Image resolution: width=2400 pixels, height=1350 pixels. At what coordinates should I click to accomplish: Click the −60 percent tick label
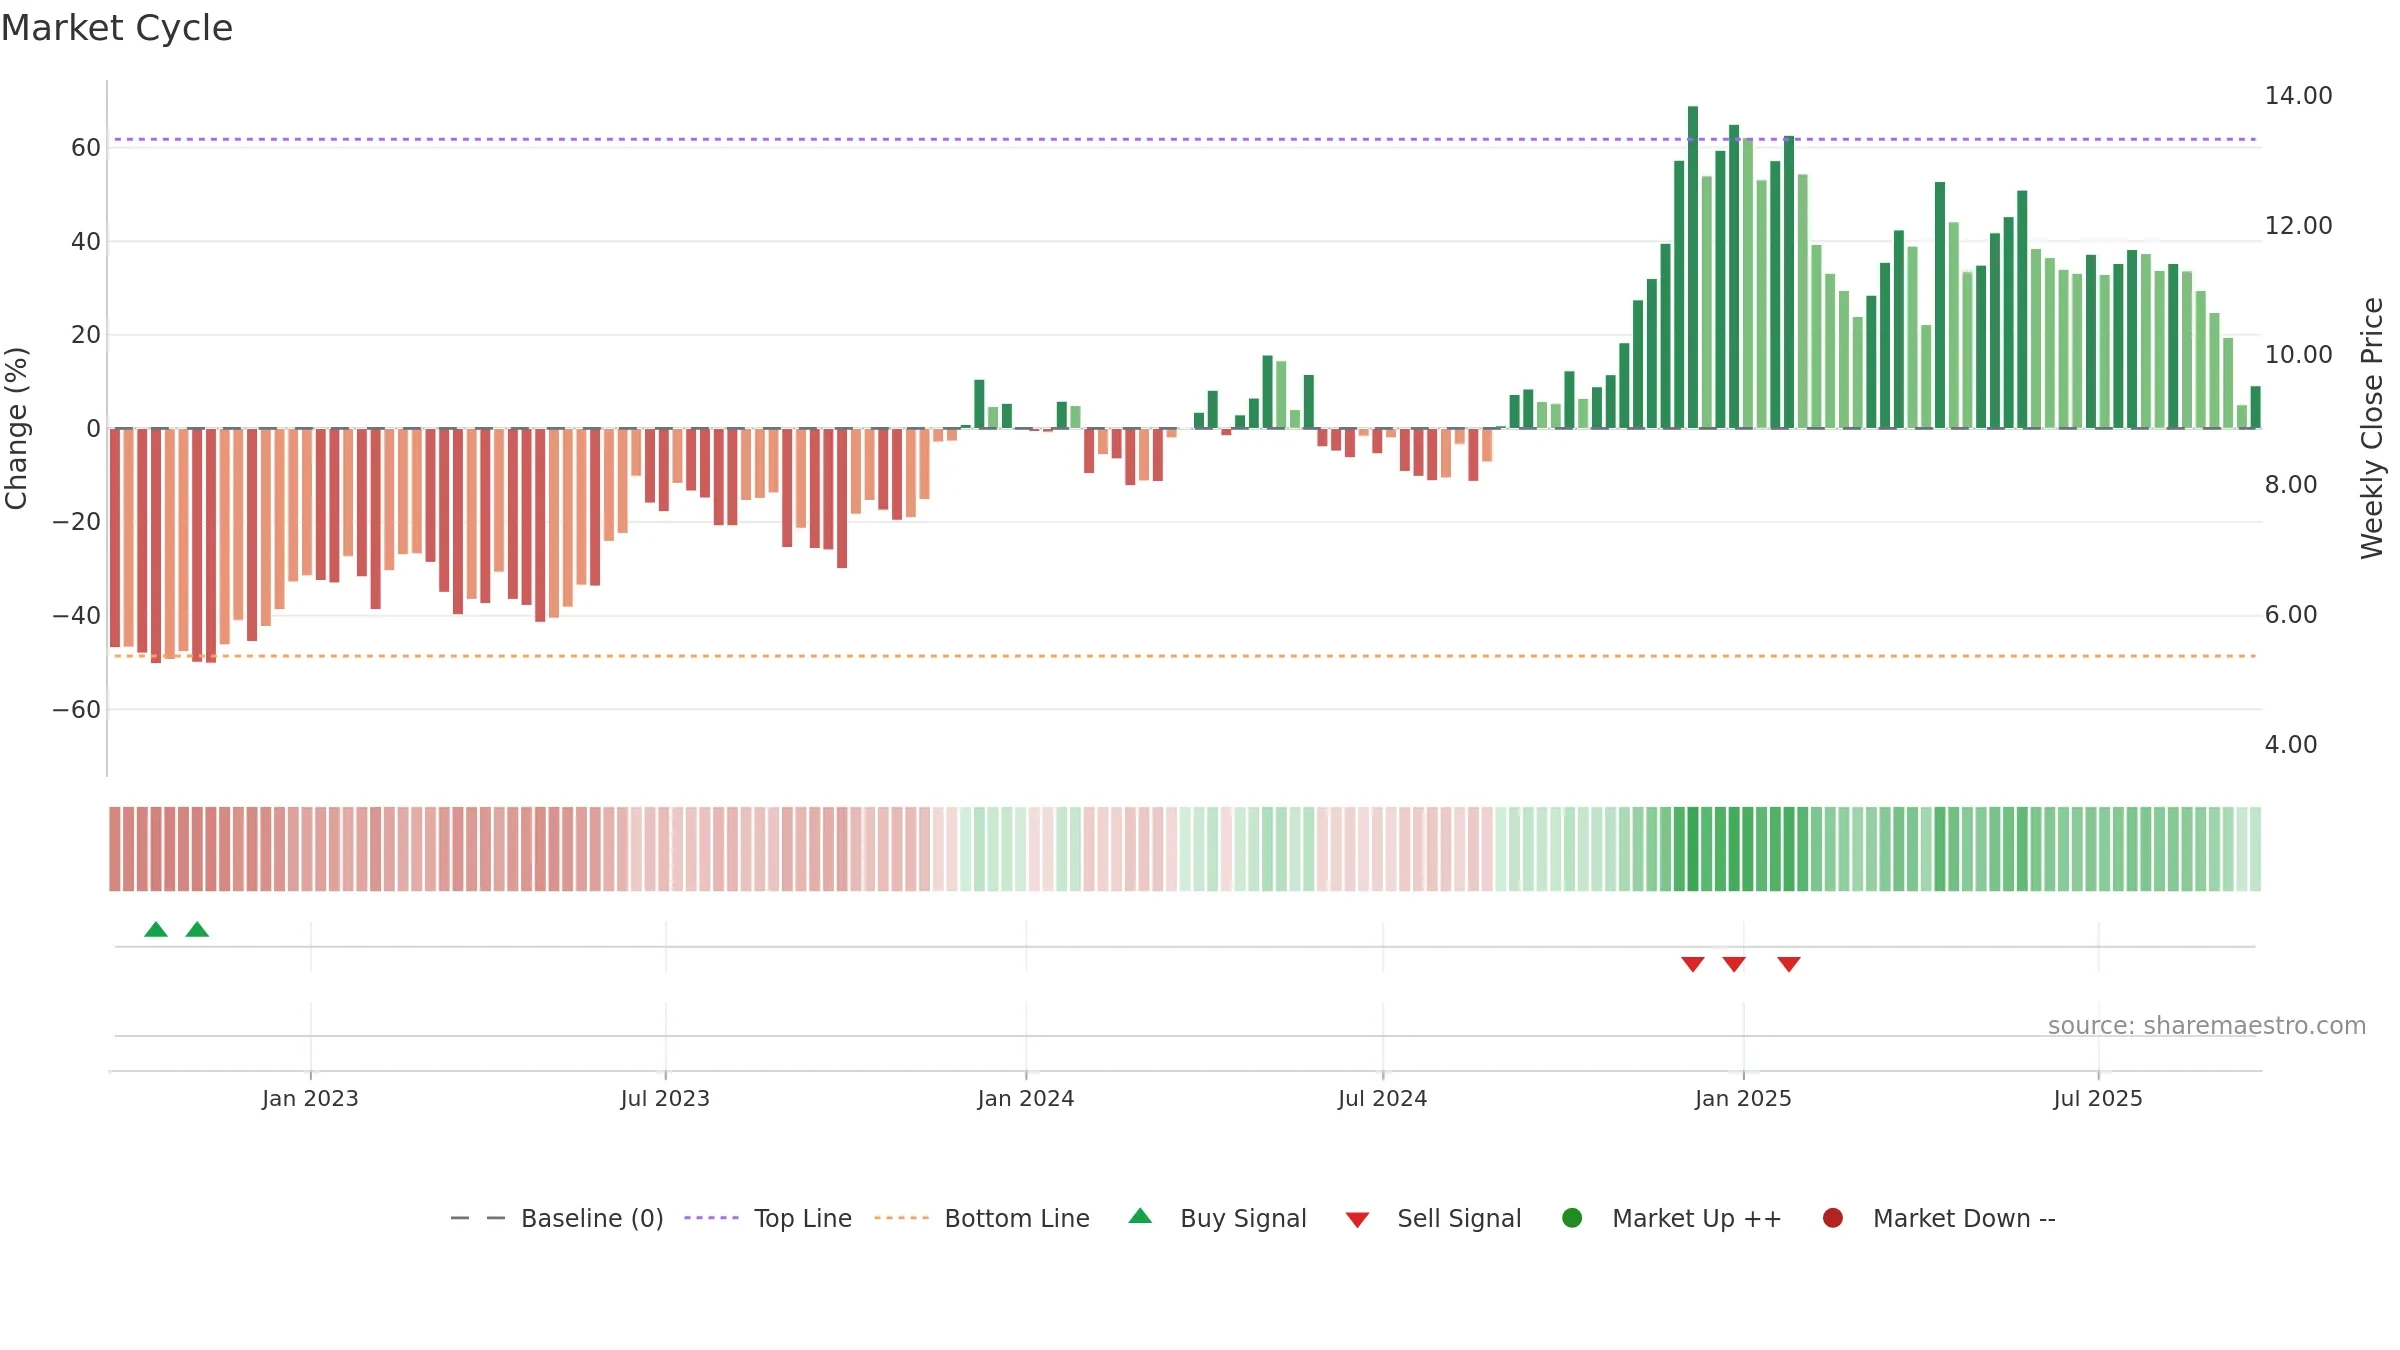point(77,710)
